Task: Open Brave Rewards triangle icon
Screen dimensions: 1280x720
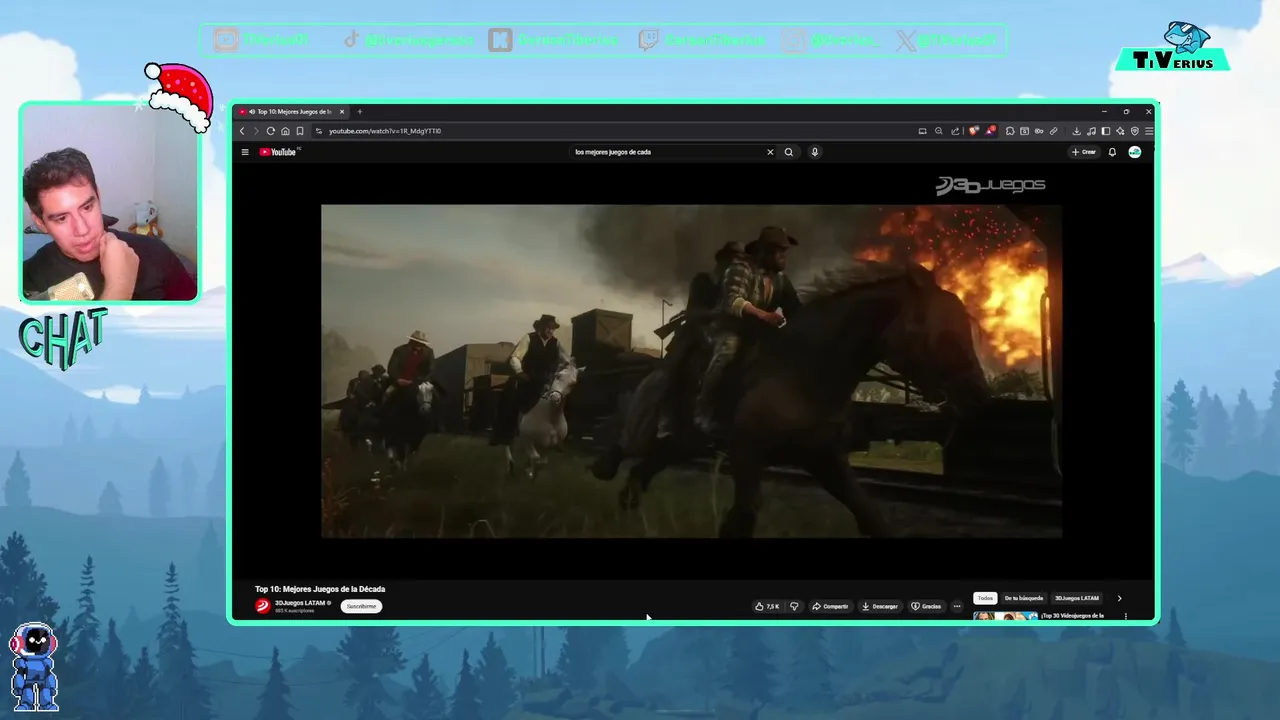Action: point(991,131)
